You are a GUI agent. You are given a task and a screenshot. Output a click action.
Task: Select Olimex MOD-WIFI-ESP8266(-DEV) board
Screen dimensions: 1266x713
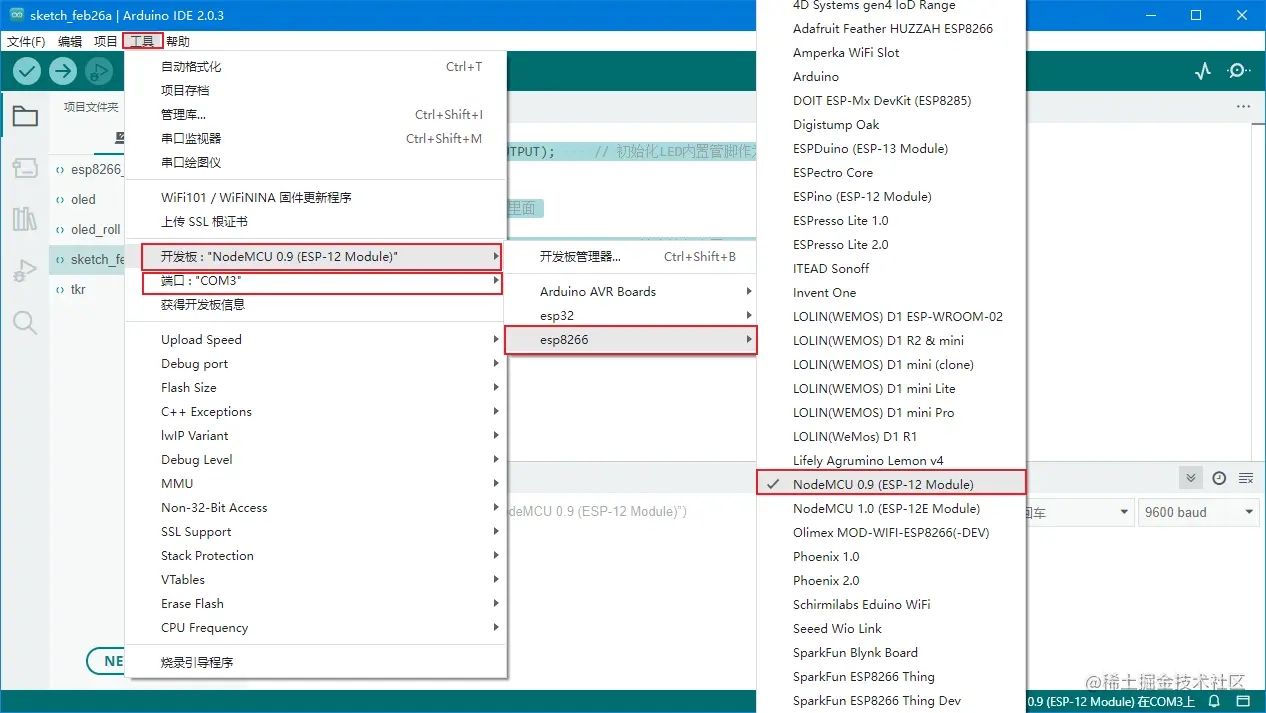892,532
